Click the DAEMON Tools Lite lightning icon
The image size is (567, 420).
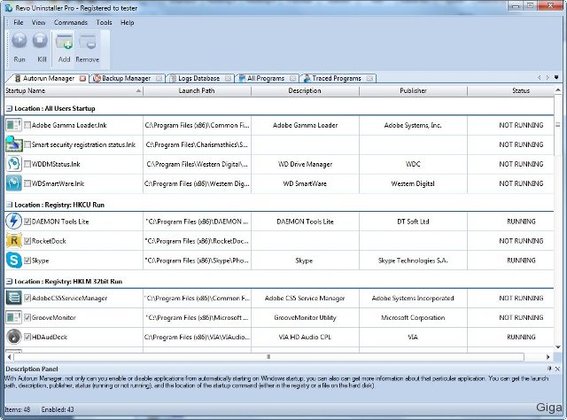[14, 221]
